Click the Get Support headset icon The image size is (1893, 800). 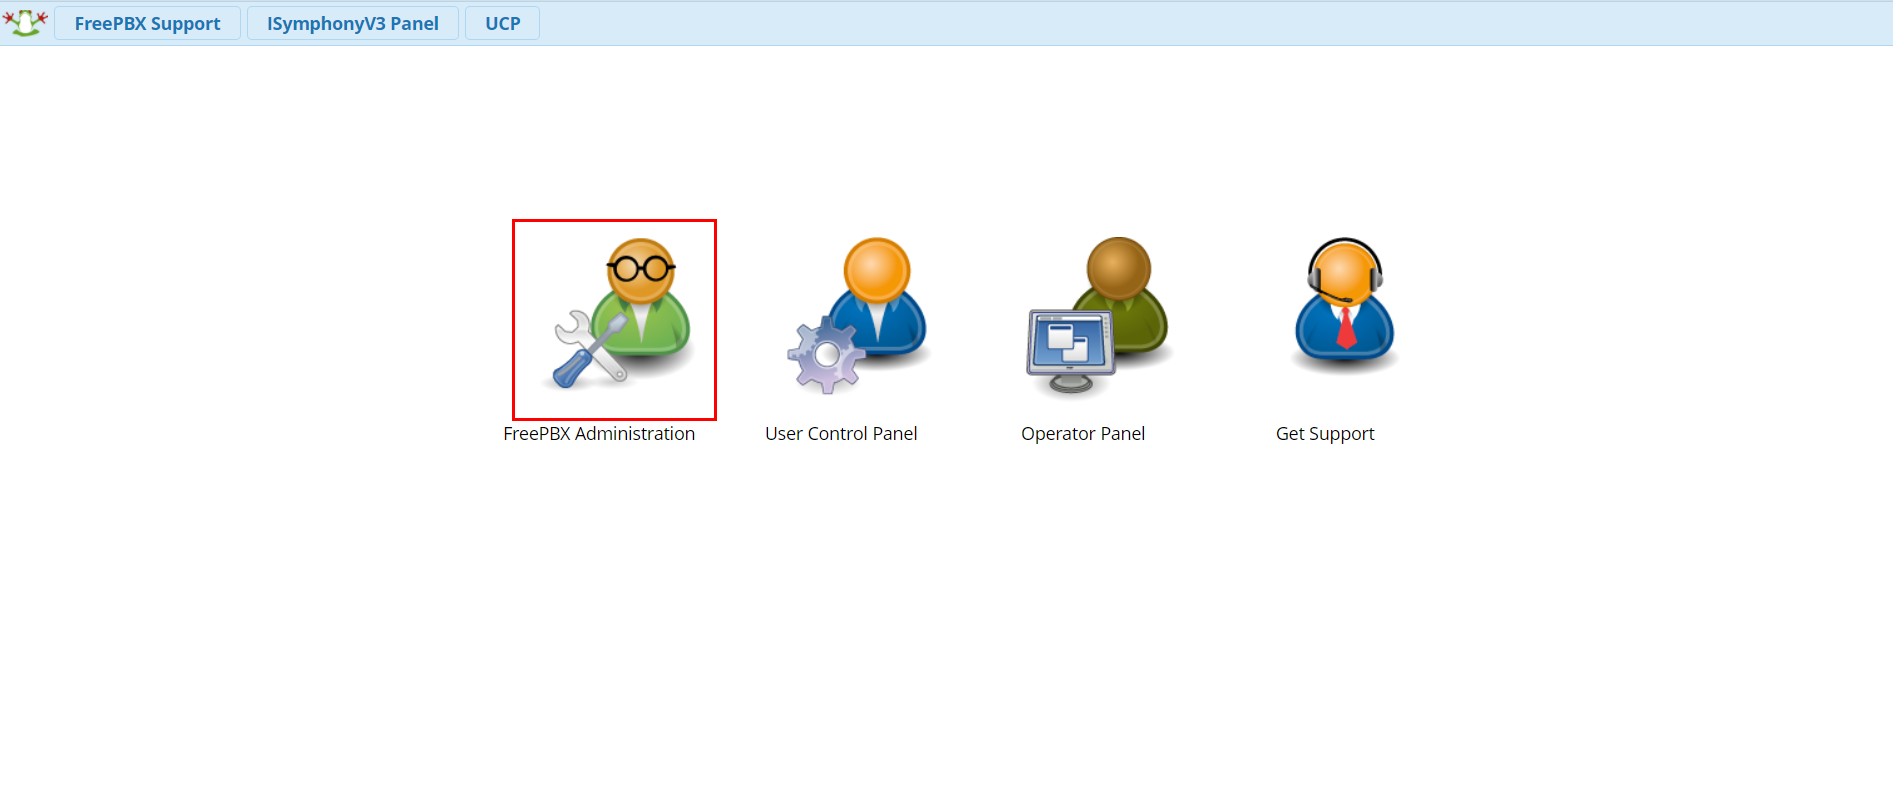(1344, 304)
